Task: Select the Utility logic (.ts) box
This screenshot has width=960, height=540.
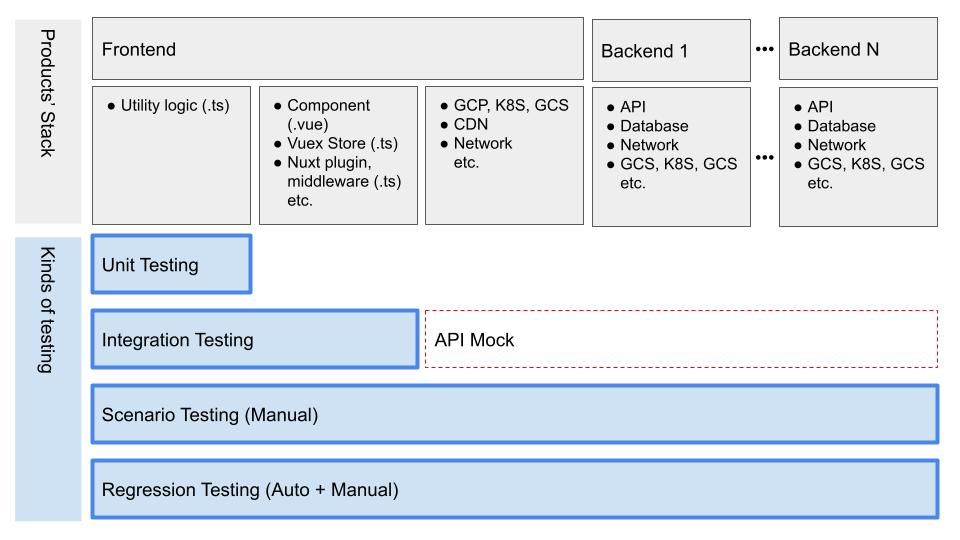Action: 171,156
